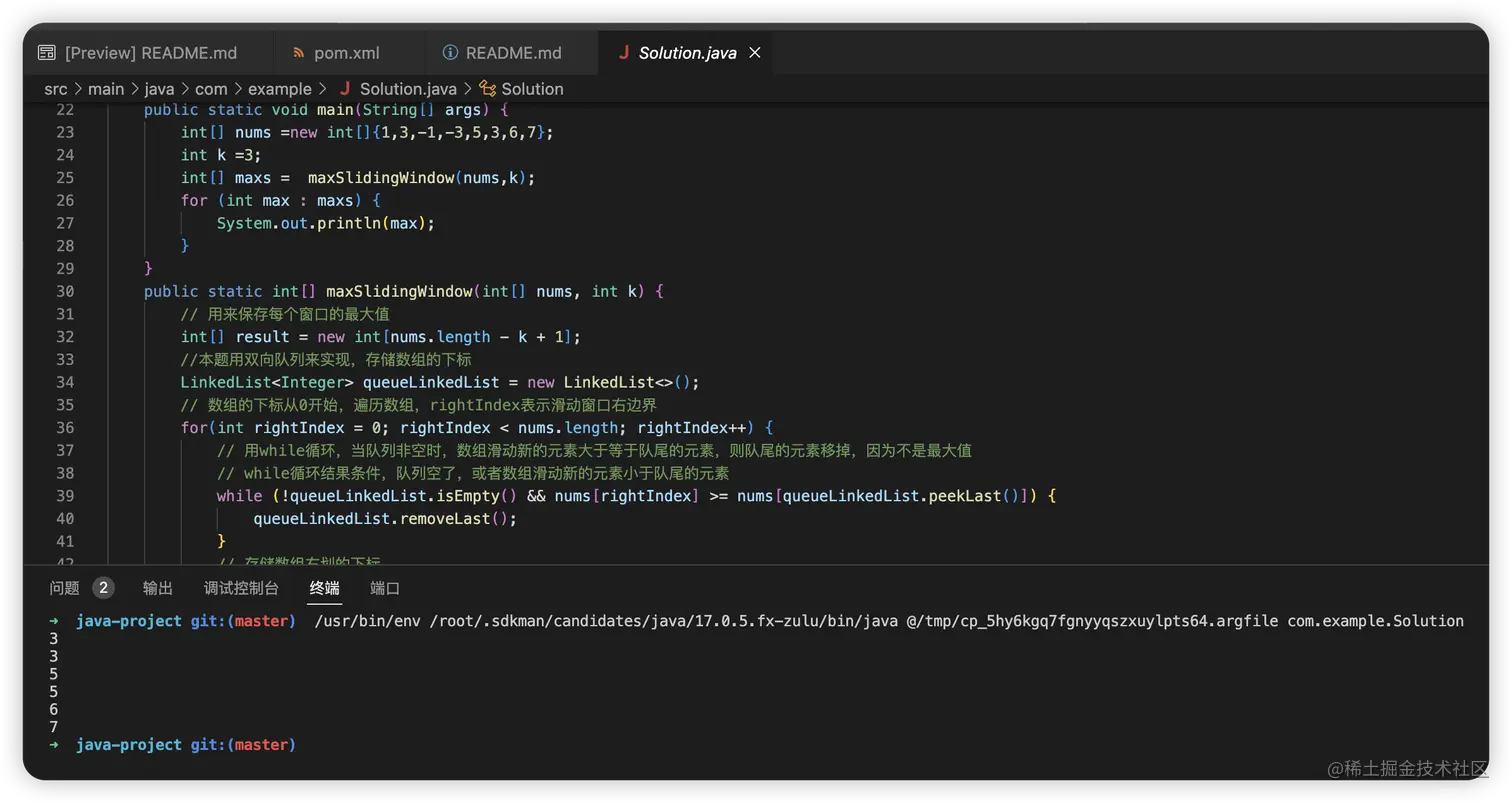Click 'queueLinkedList' variable on line 34
1512x803 pixels.
tap(431, 382)
